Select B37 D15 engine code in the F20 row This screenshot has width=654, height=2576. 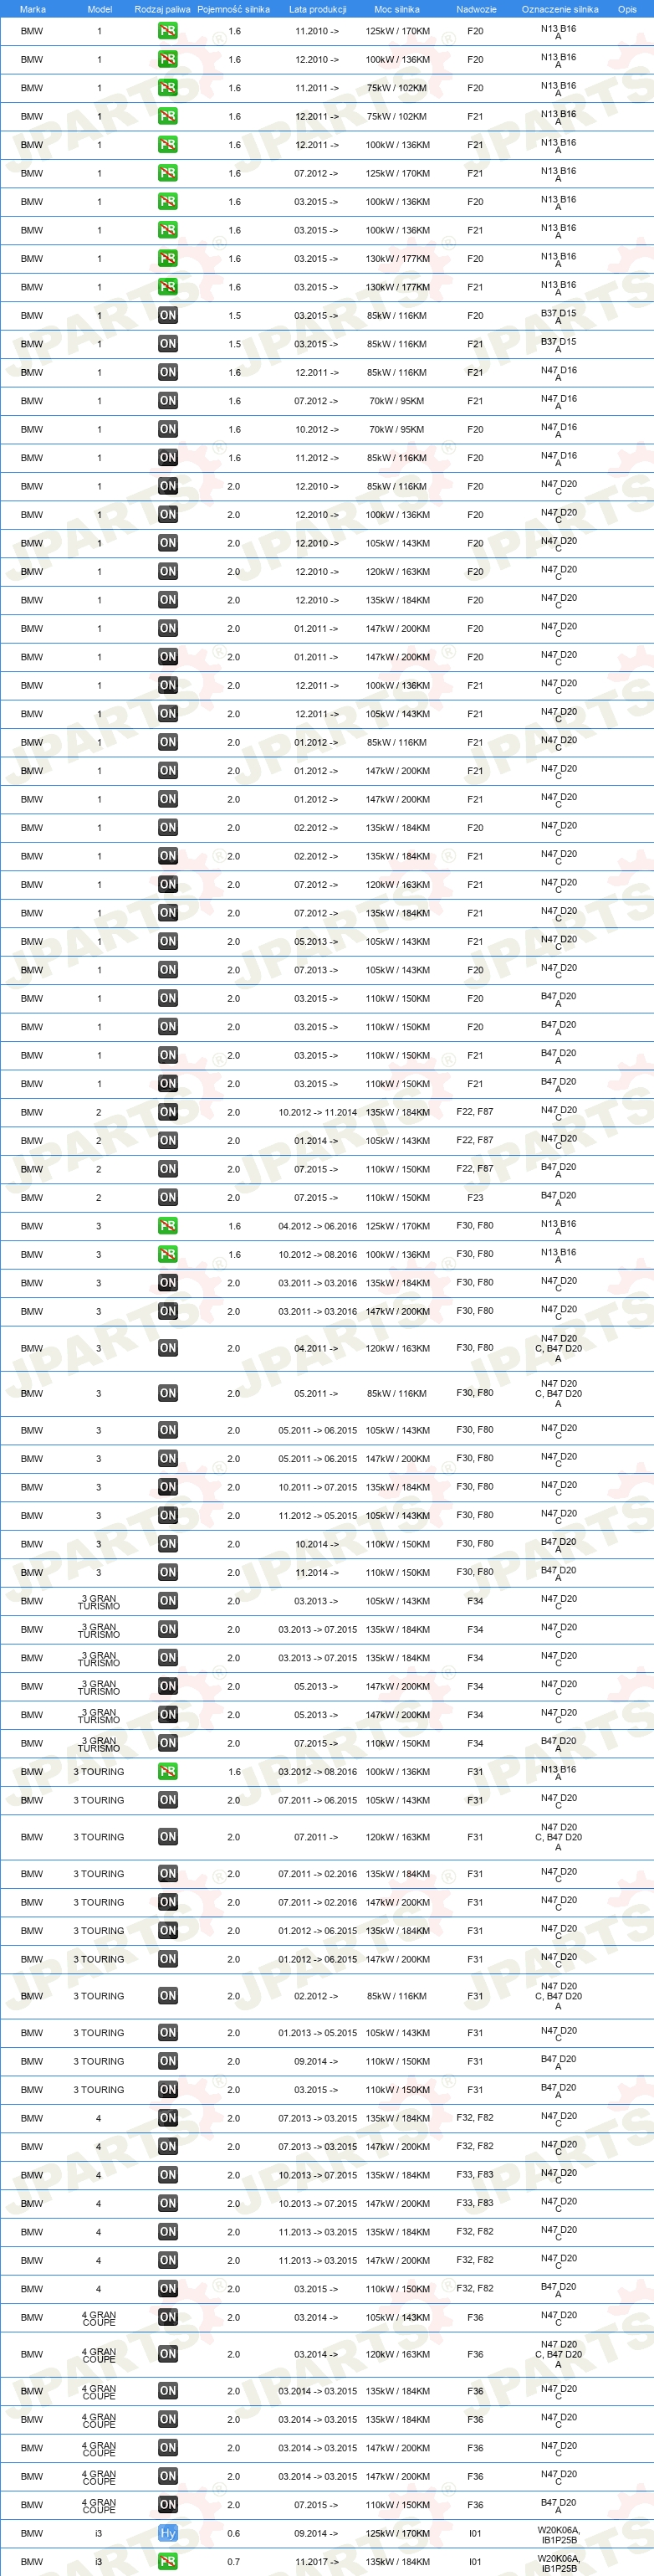[558, 316]
